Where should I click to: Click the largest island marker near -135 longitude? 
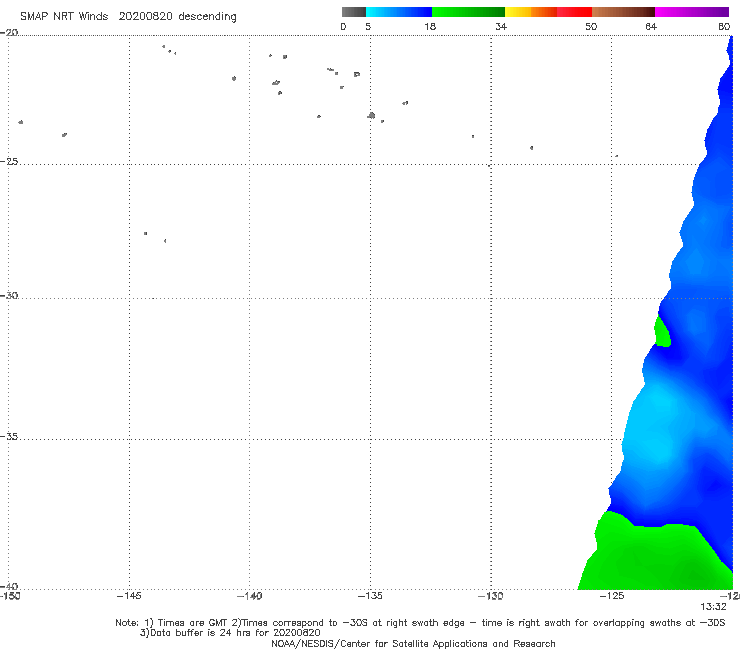coord(371,115)
